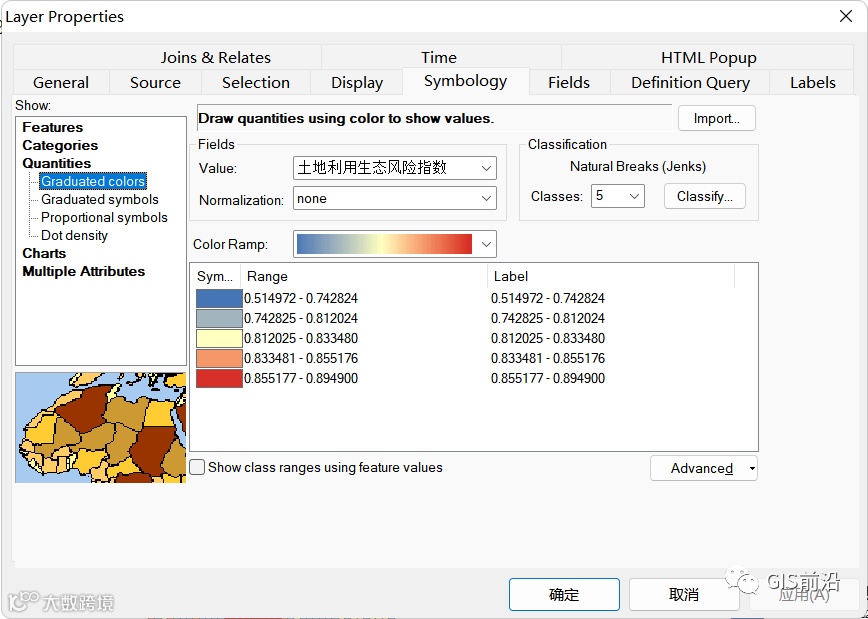Click the blue symbol swatch
The image size is (868, 619).
(x=219, y=298)
